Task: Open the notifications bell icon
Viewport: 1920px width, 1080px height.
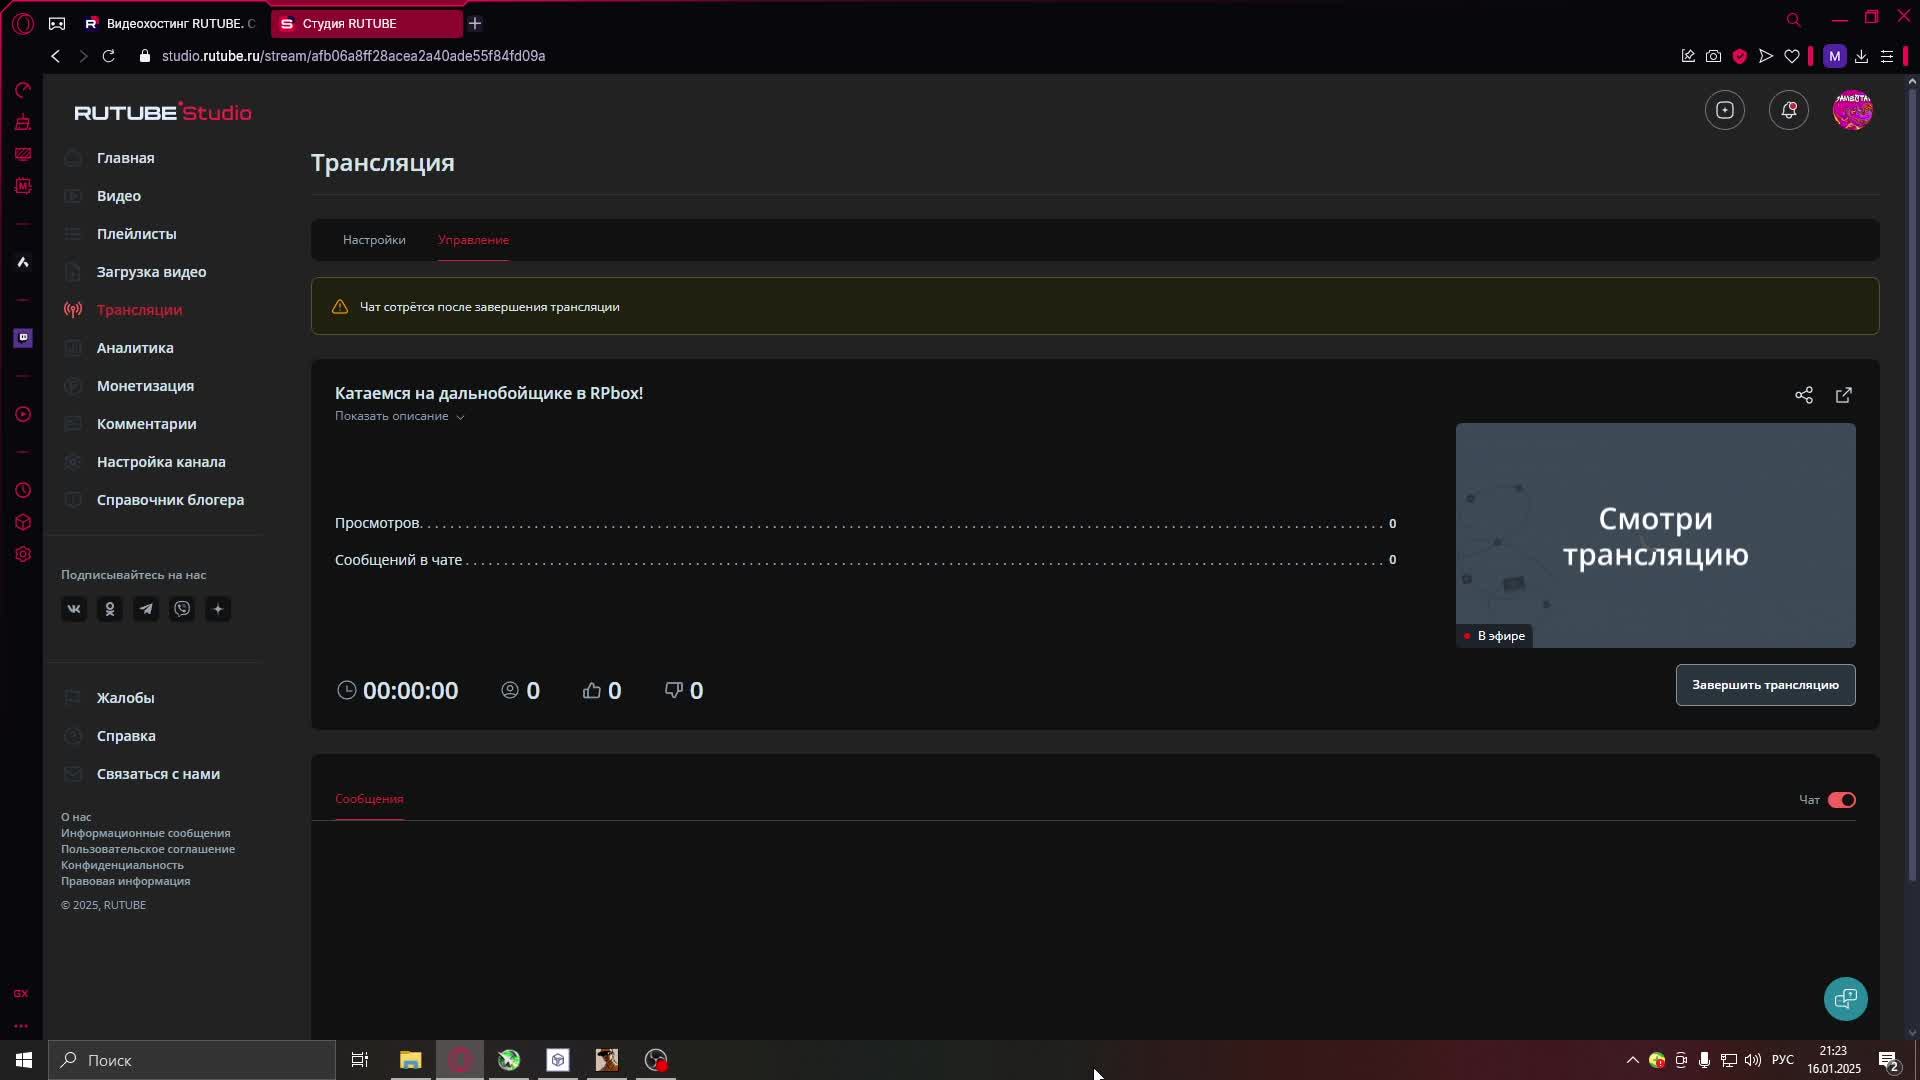Action: point(1788,110)
